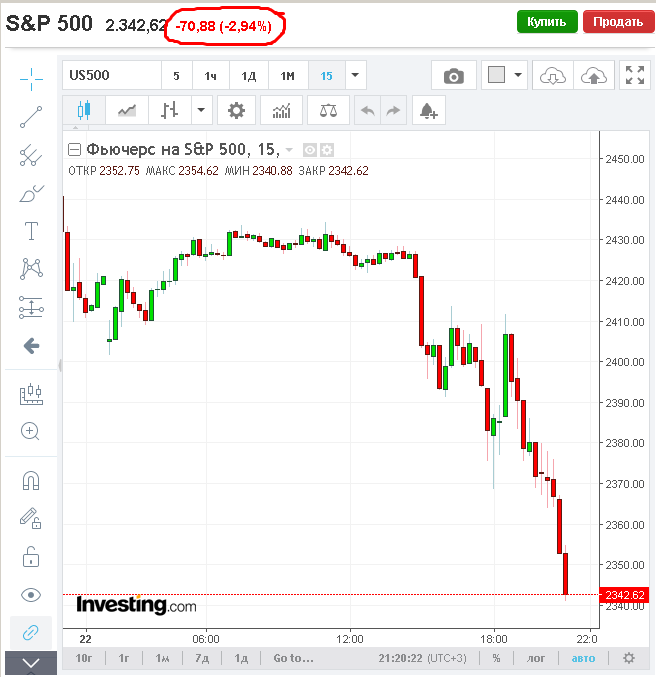This screenshot has height=677, width=656.
Task: Click the green Купить button
Action: (547, 22)
